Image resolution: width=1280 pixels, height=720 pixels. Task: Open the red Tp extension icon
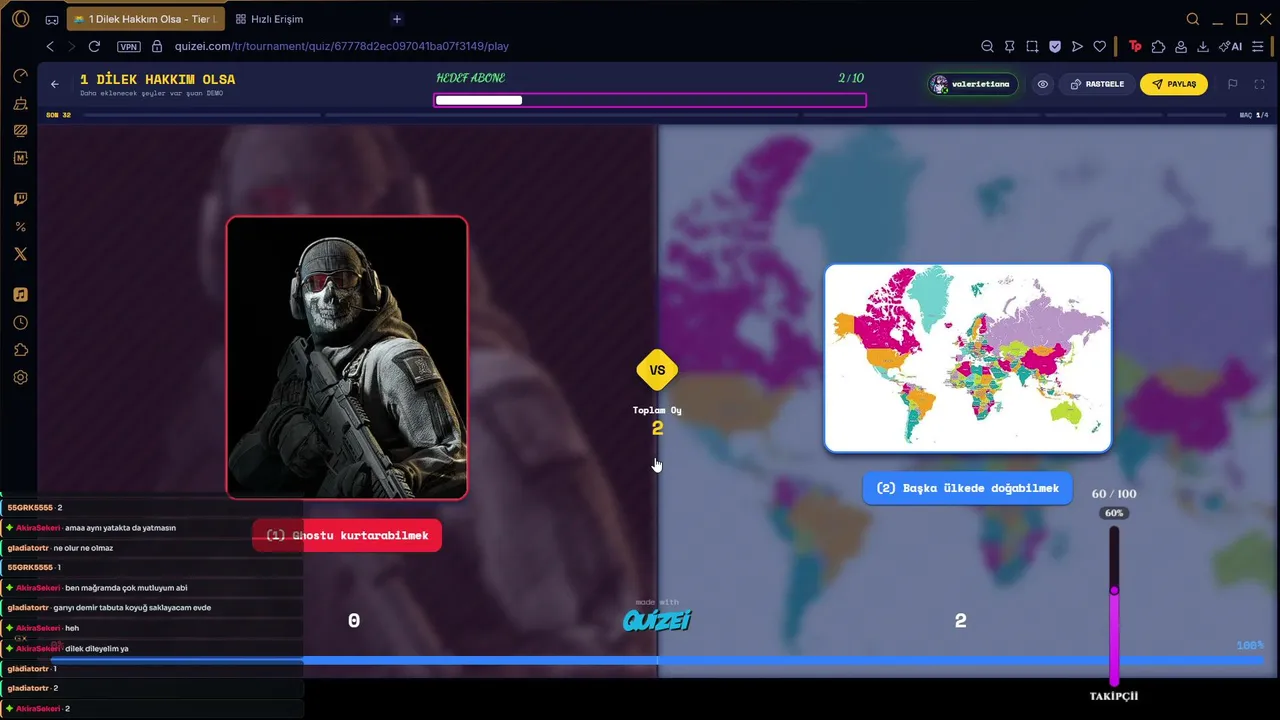[1135, 46]
